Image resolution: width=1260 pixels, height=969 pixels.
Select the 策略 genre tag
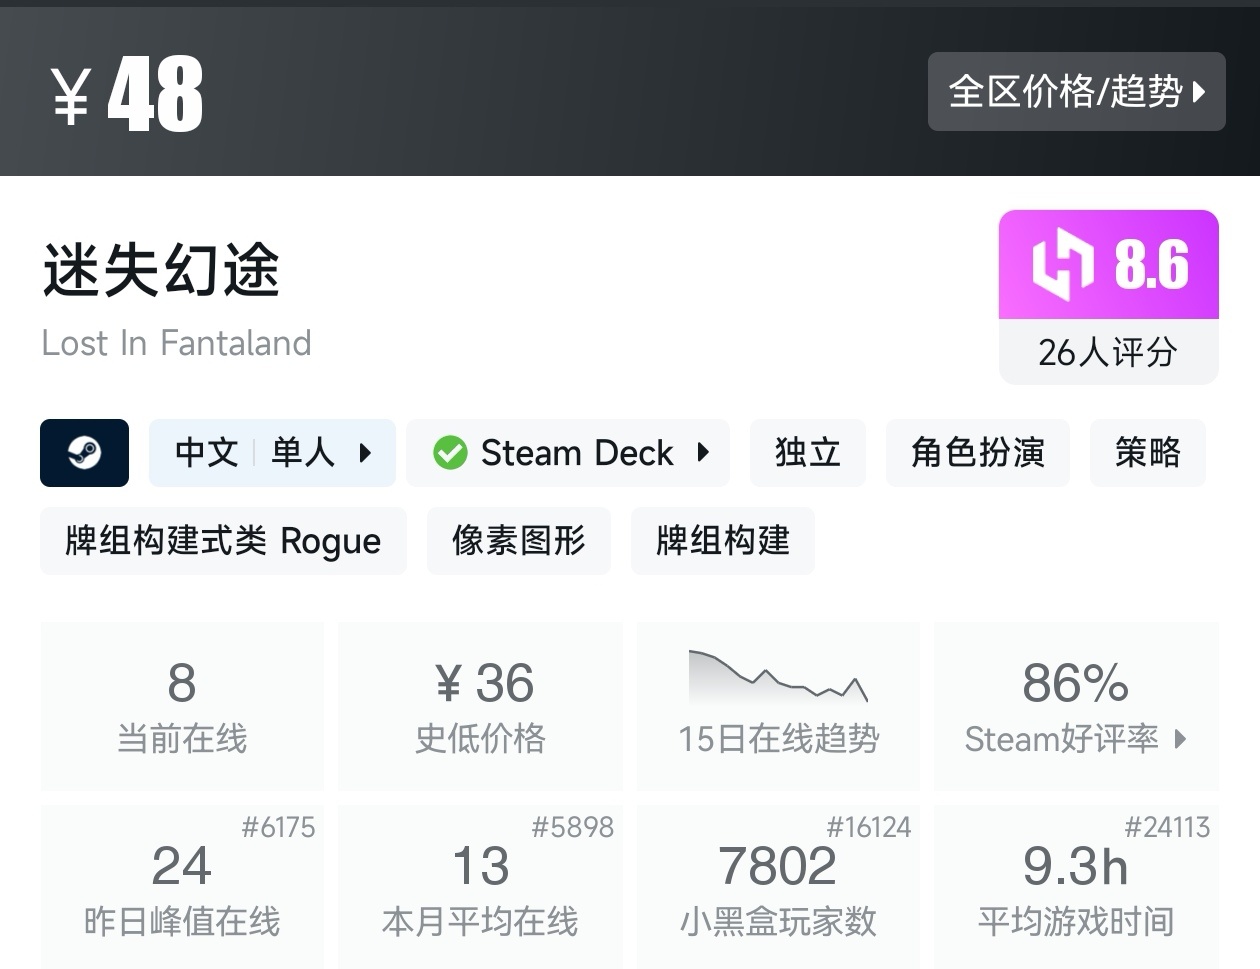(x=1147, y=453)
